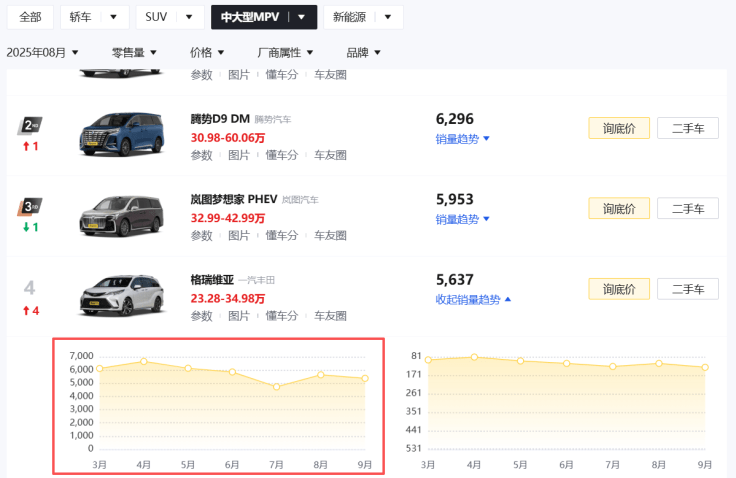Open the 中大型MPV dropdown arrow
Screen dimensions: 736x478
tap(301, 17)
